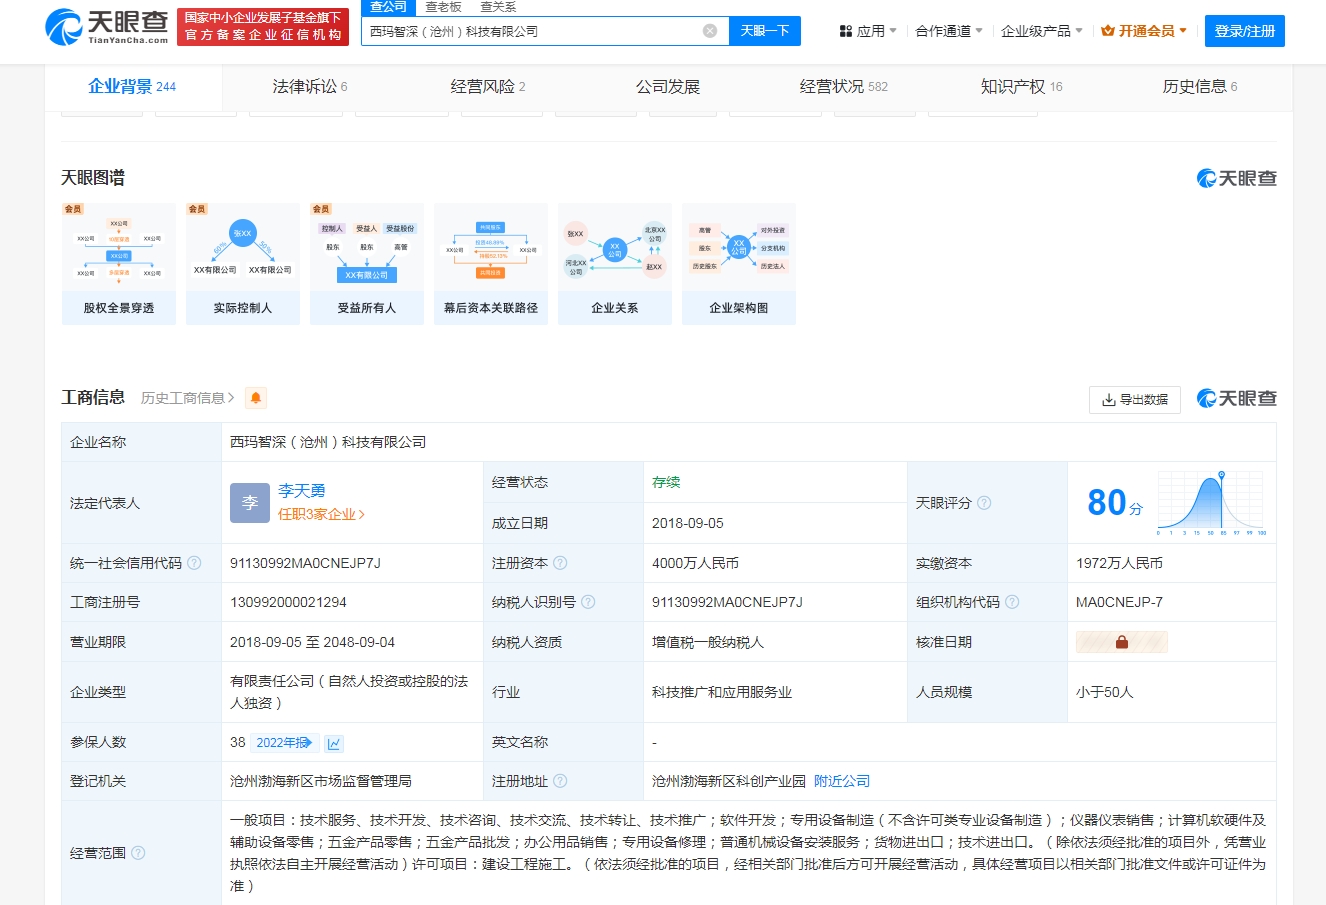This screenshot has height=905, width=1326.
Task: Switch to 企业背景 tab
Action: 132,87
